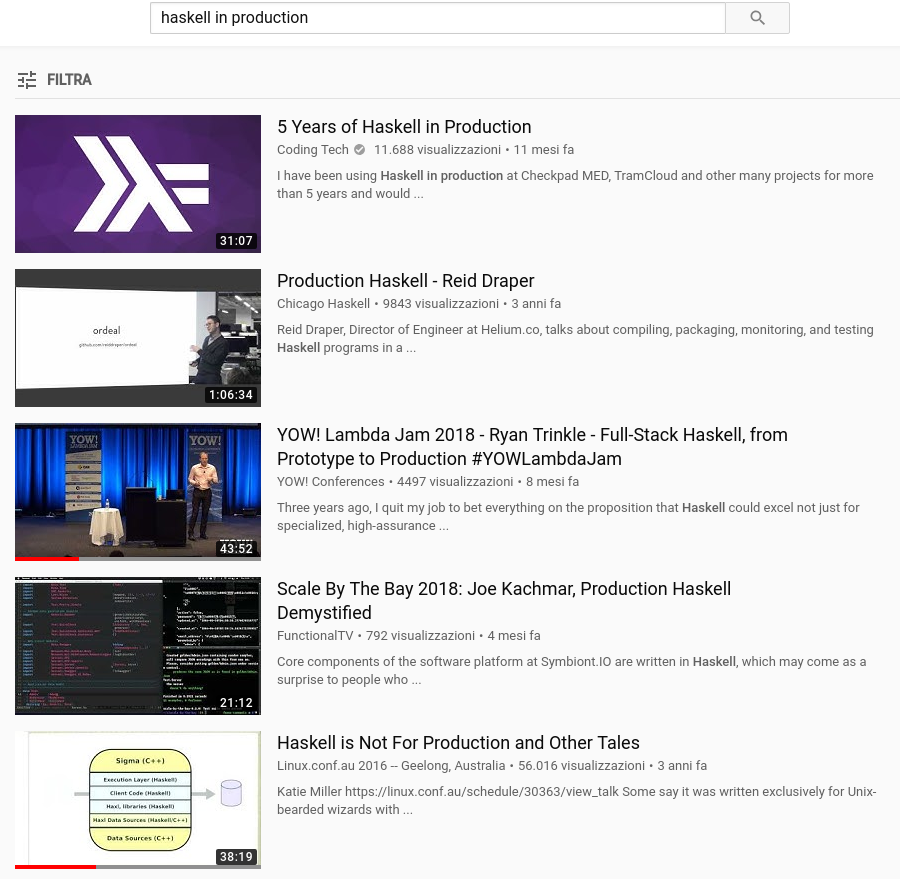The height and width of the screenshot is (879, 900).
Task: Open the 'ordeal' slide thumbnail
Action: pyautogui.click(x=138, y=338)
